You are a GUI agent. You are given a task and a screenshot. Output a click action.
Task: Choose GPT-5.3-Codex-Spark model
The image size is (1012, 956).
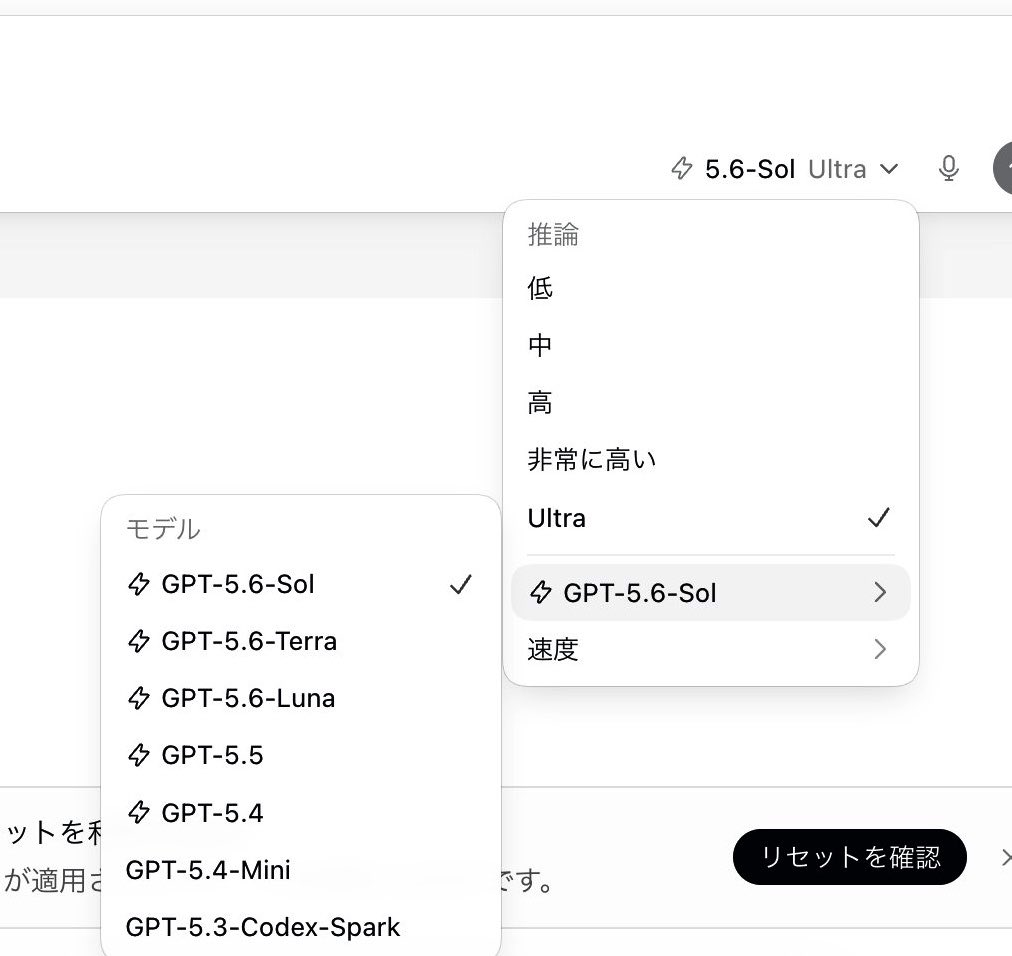[x=301, y=927]
